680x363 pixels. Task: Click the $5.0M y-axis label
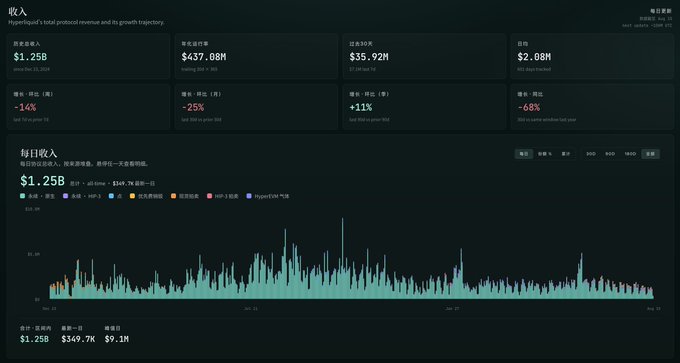(33, 254)
